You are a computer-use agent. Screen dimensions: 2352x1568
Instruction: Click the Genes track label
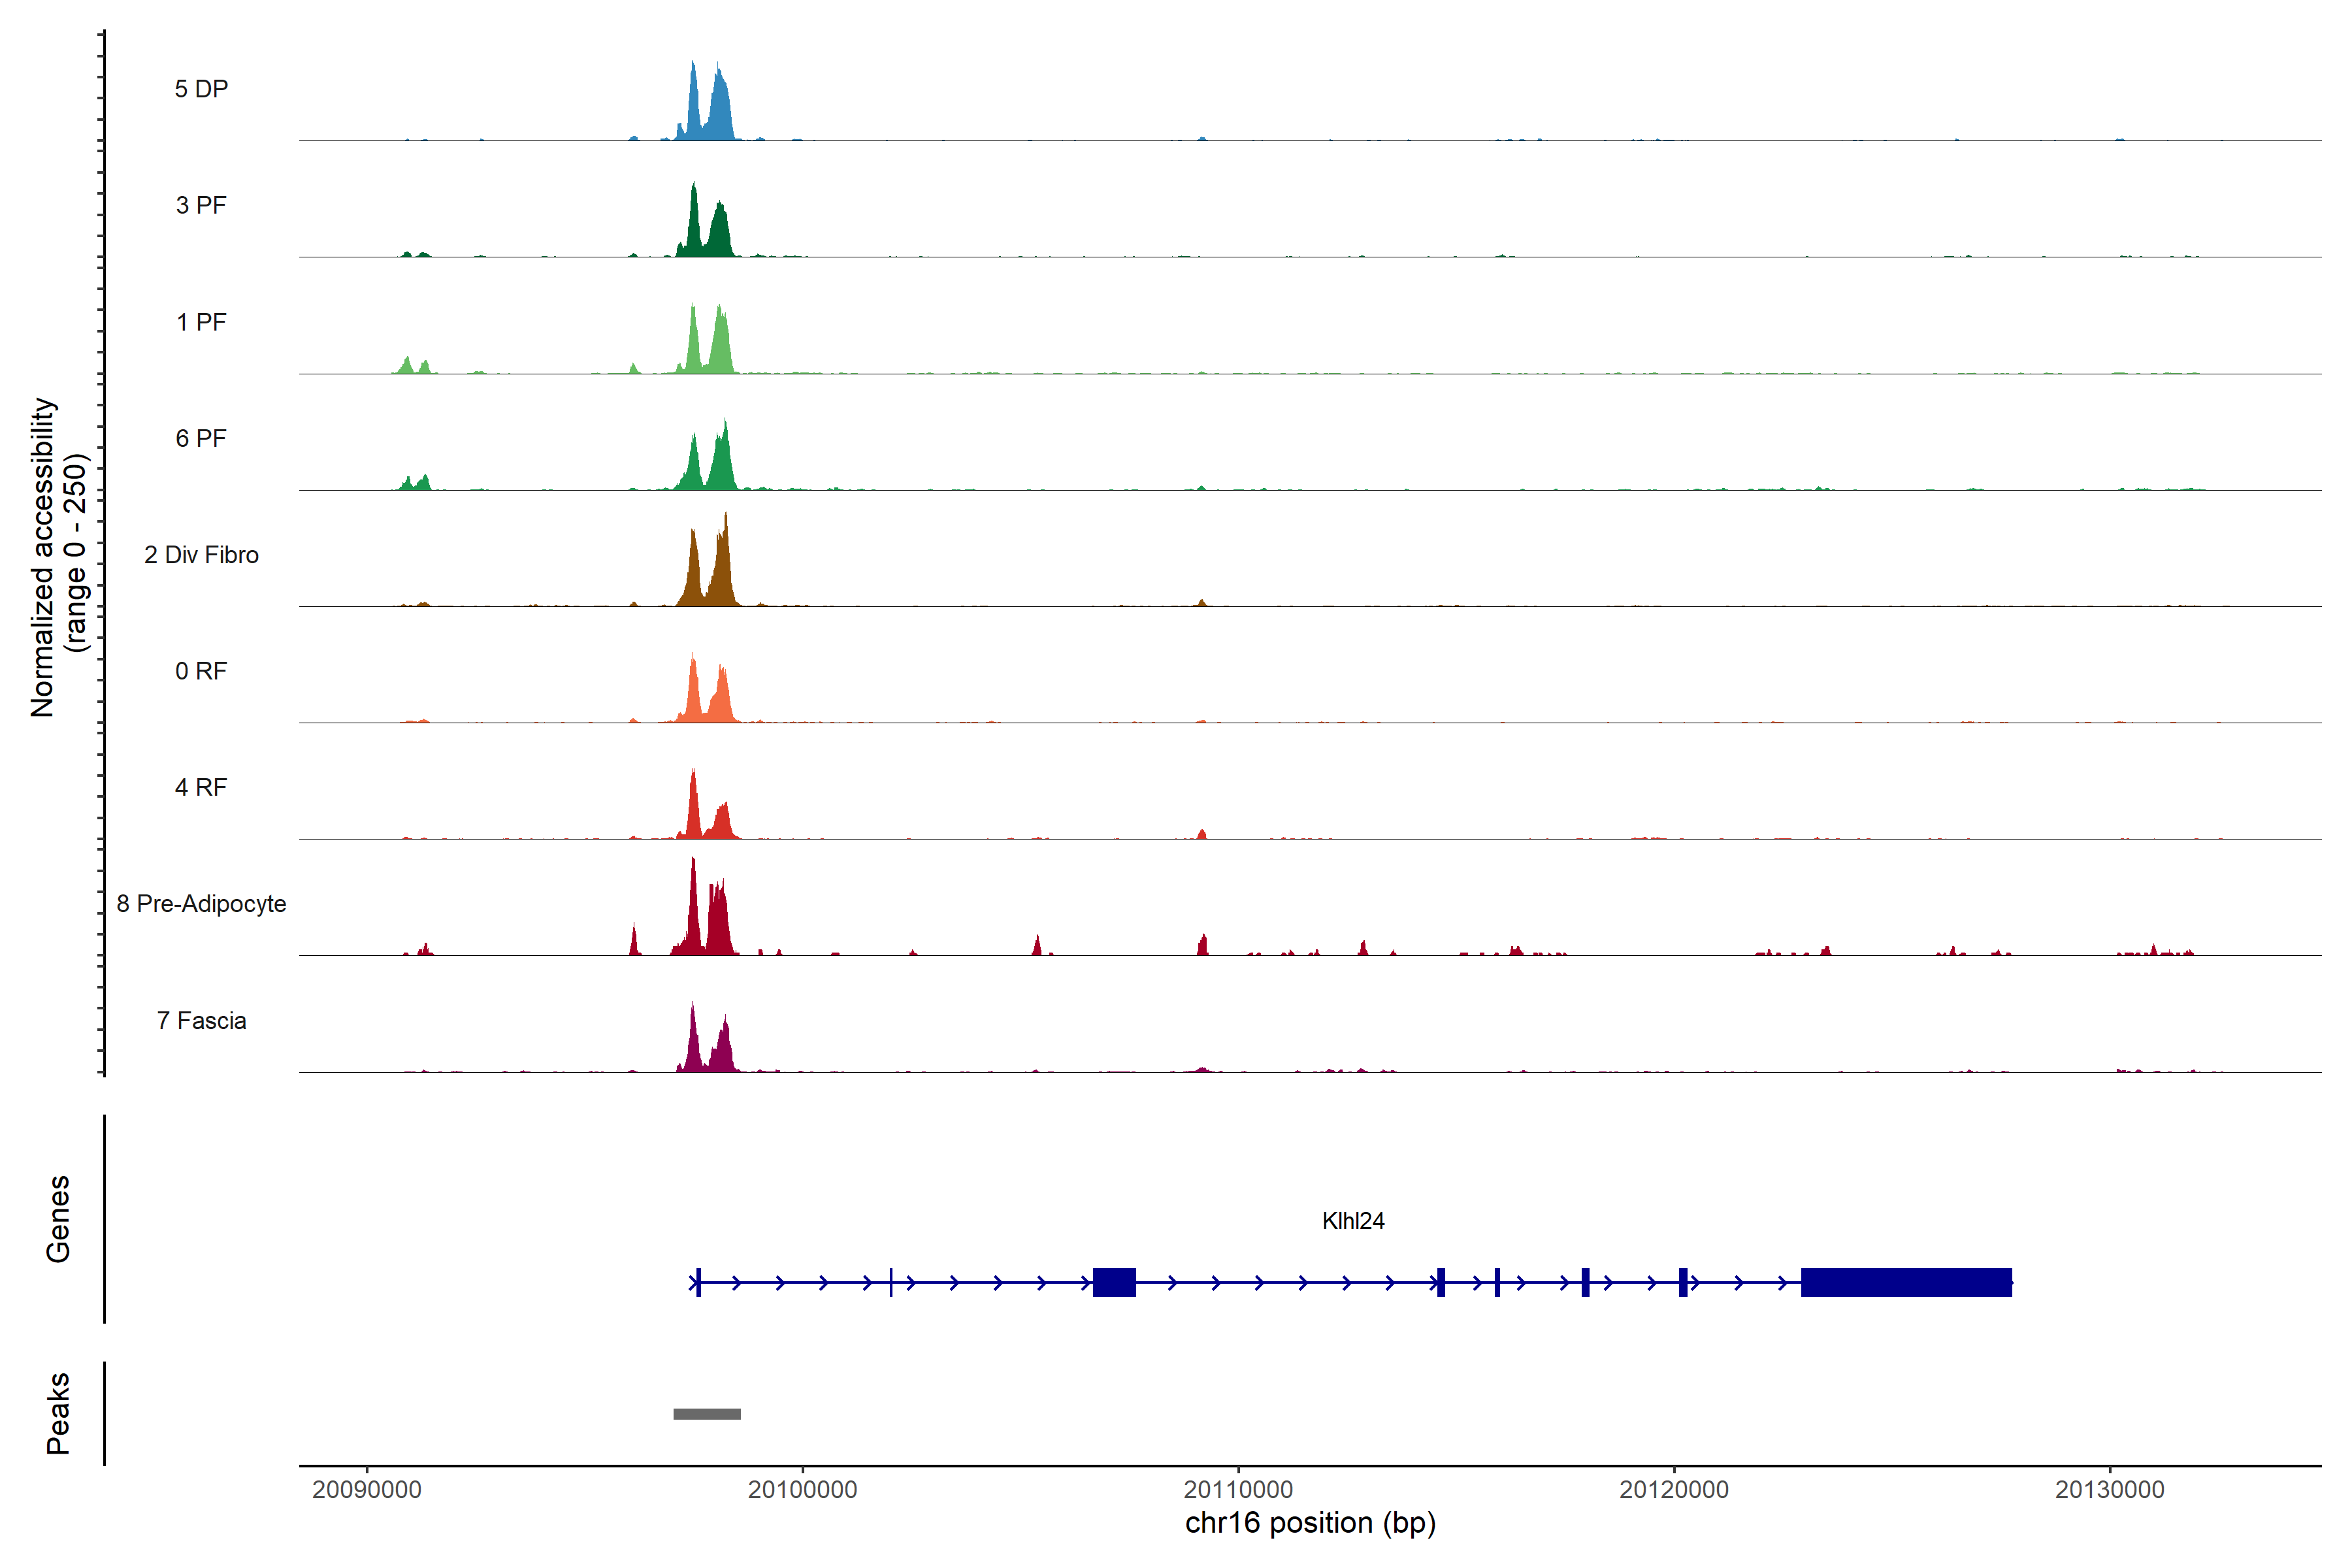tap(58, 1219)
